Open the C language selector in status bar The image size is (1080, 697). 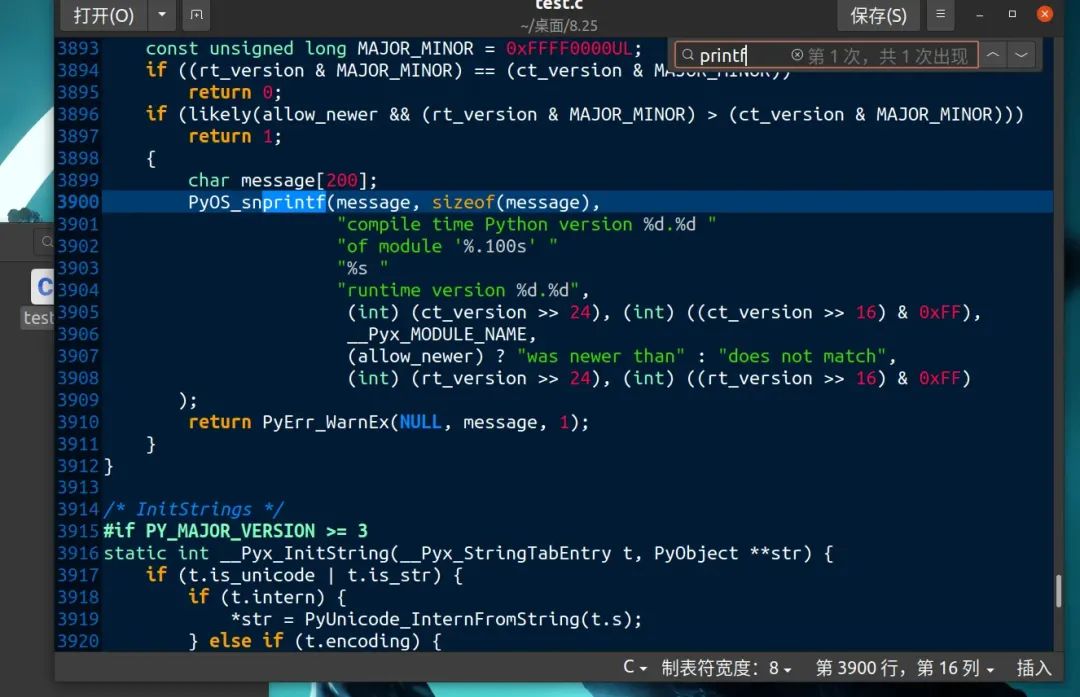coord(634,667)
